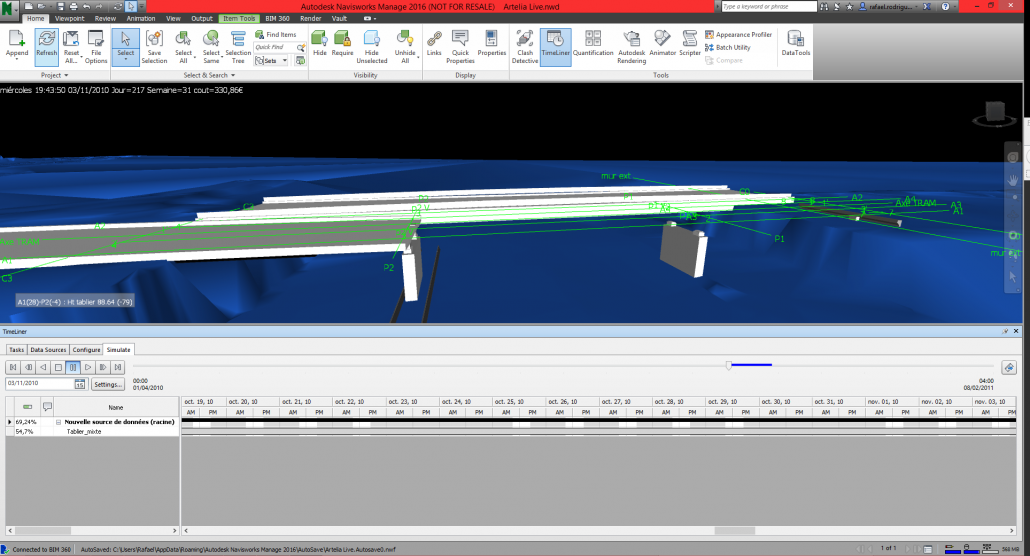
Task: Open the simulation date calendar picker
Action: point(80,384)
